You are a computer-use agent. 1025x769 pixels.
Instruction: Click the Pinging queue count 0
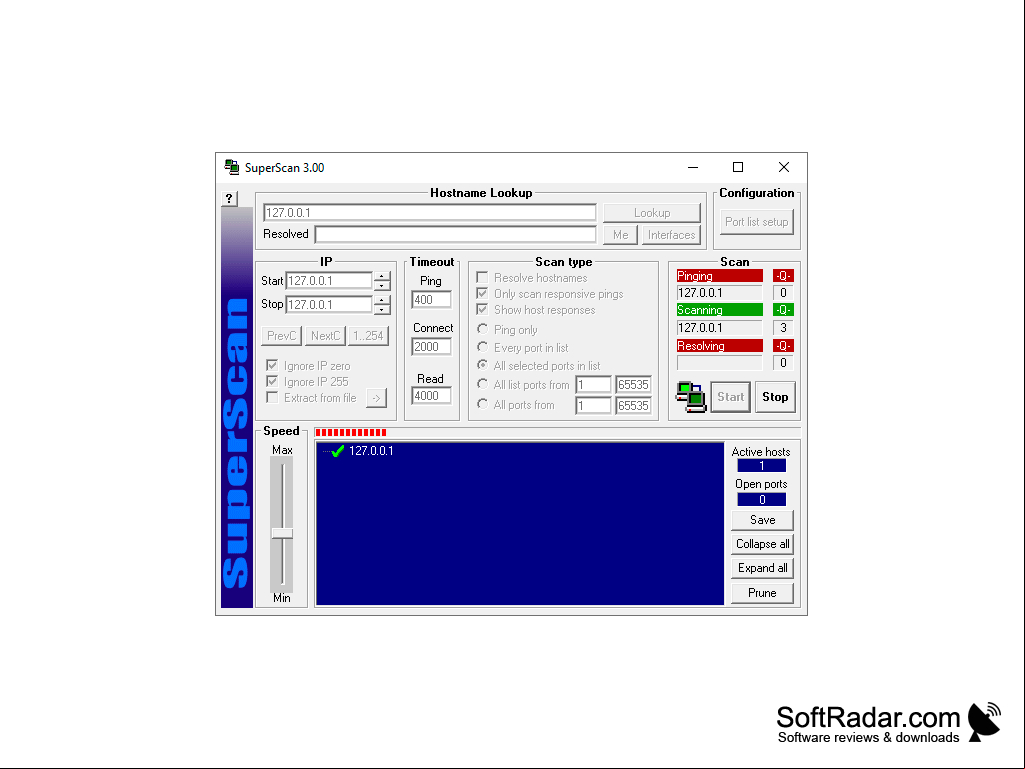click(x=783, y=294)
